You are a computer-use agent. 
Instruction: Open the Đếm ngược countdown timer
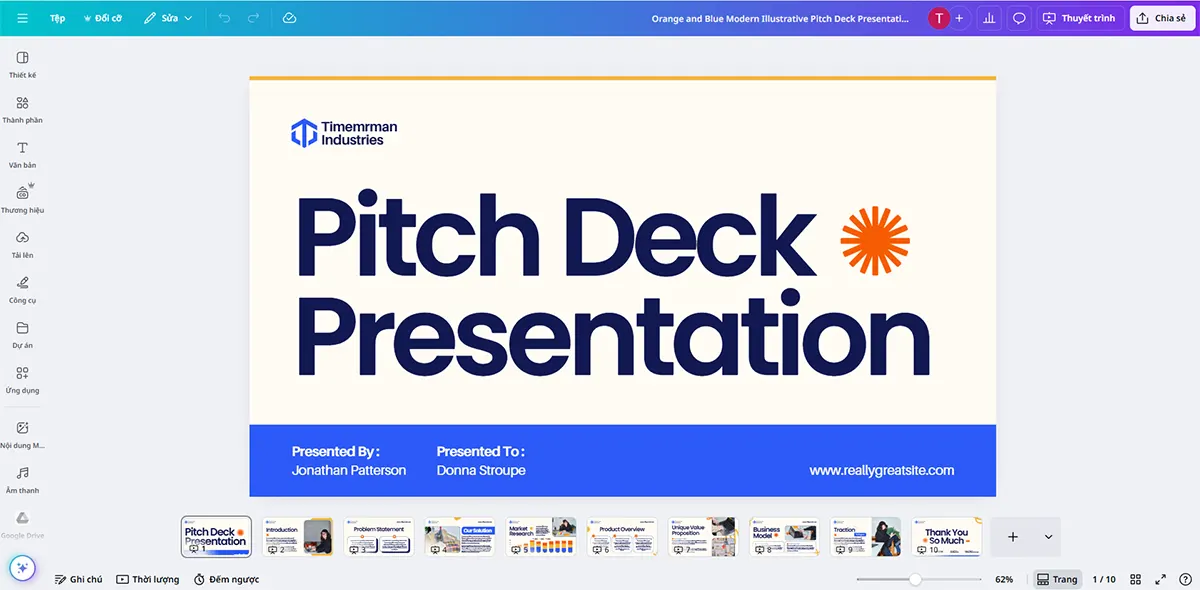(x=227, y=579)
